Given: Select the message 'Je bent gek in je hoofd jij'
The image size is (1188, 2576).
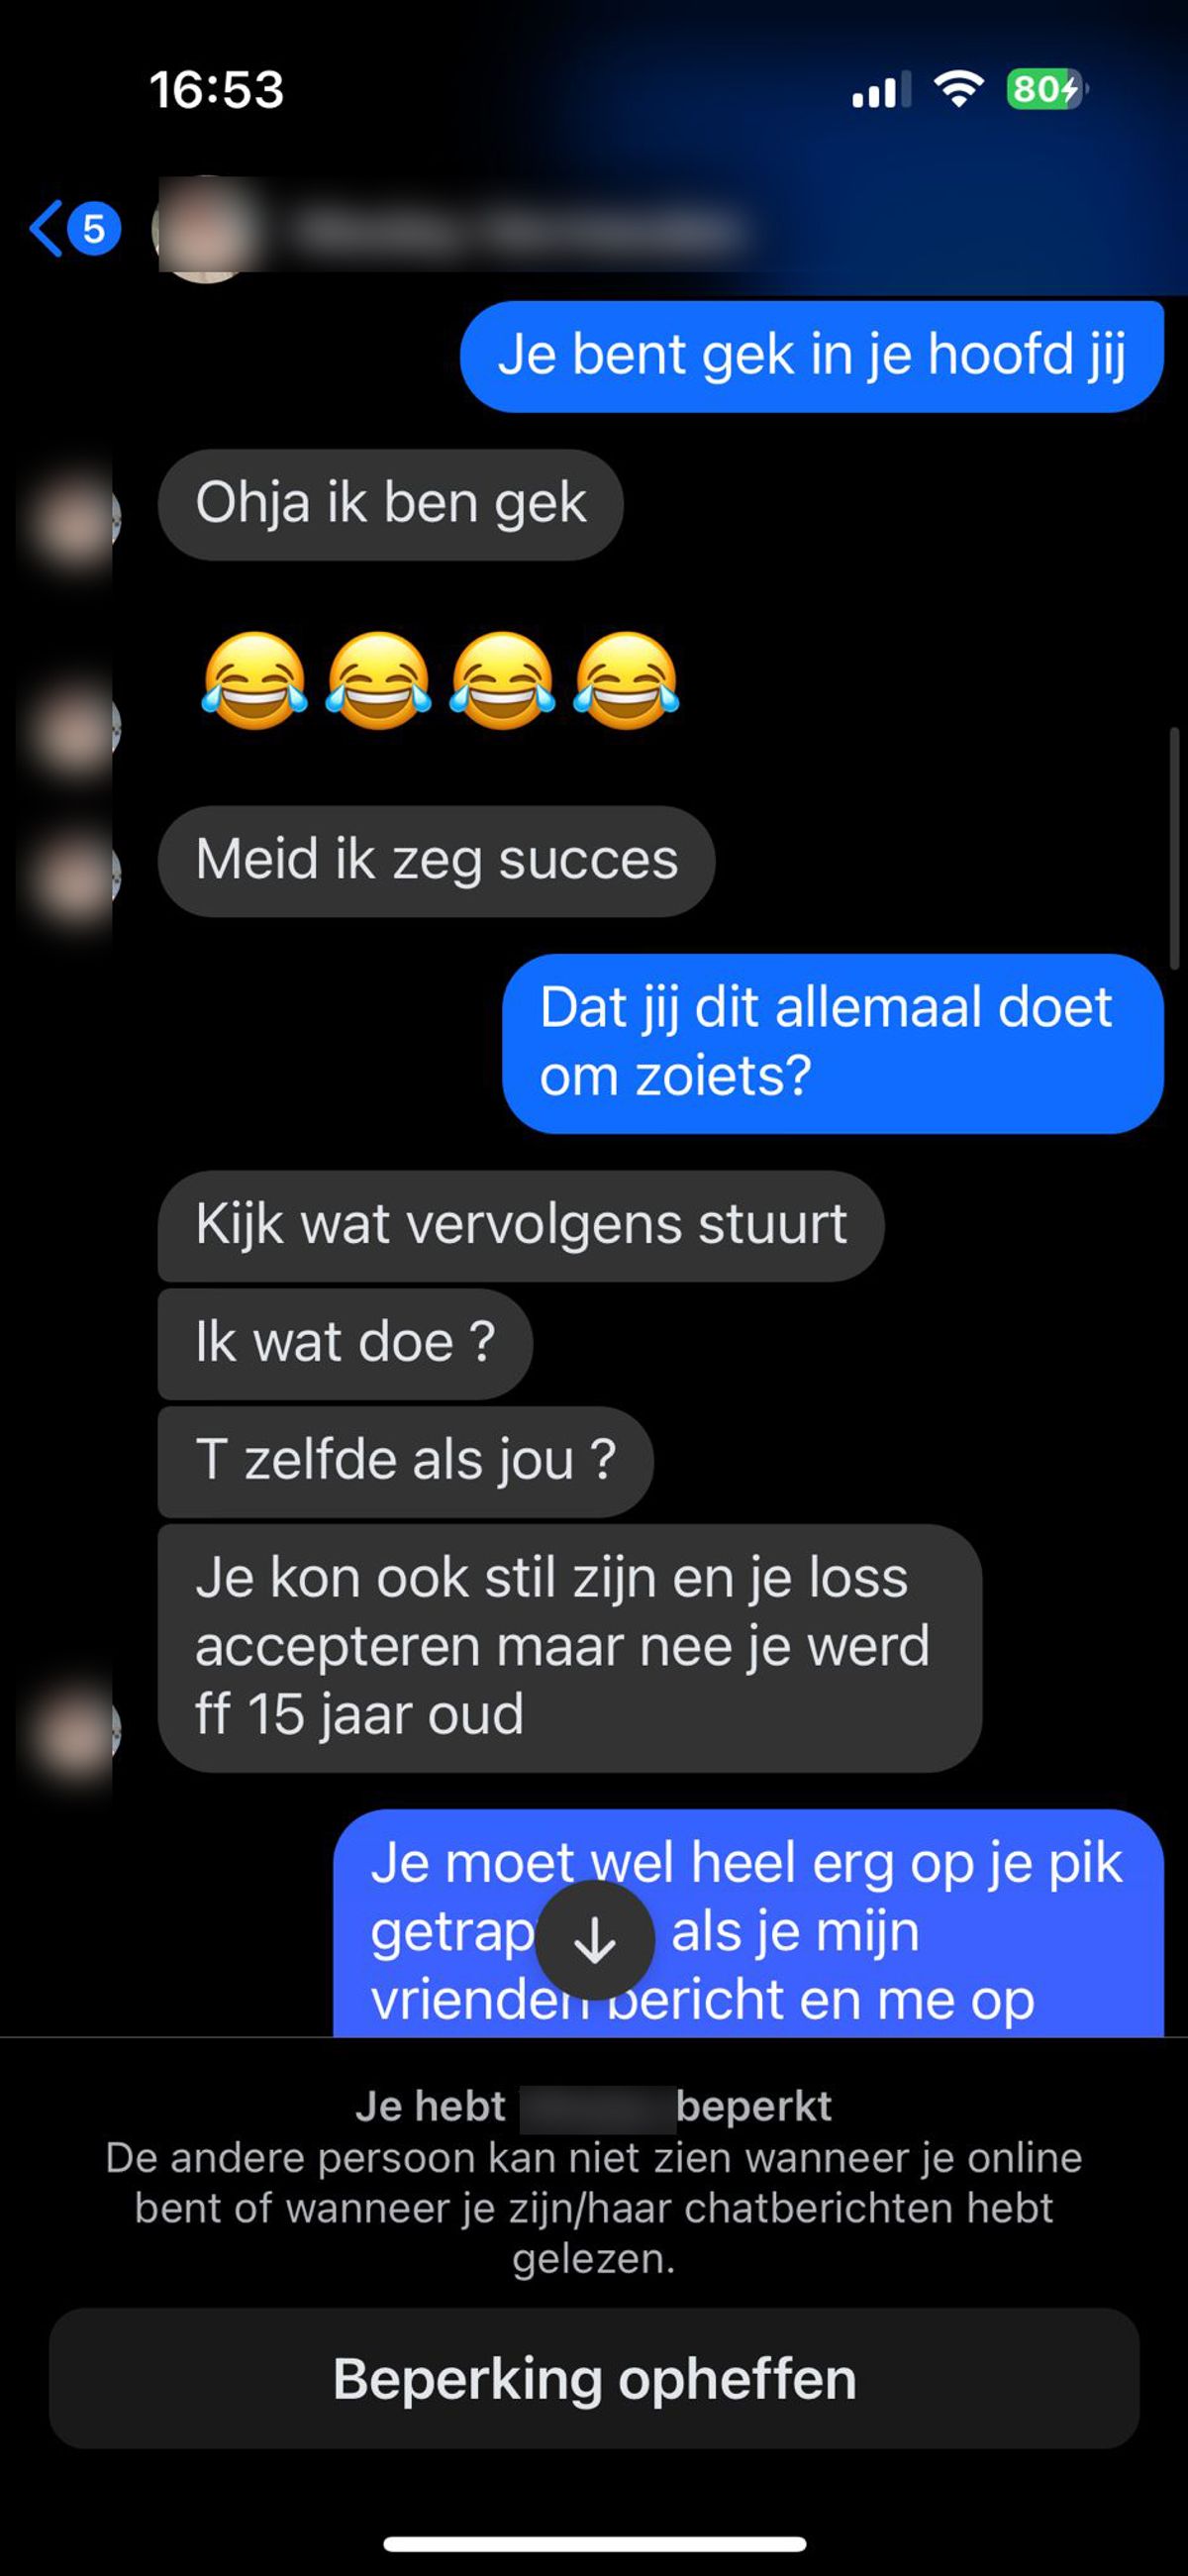Looking at the screenshot, I should click(812, 356).
